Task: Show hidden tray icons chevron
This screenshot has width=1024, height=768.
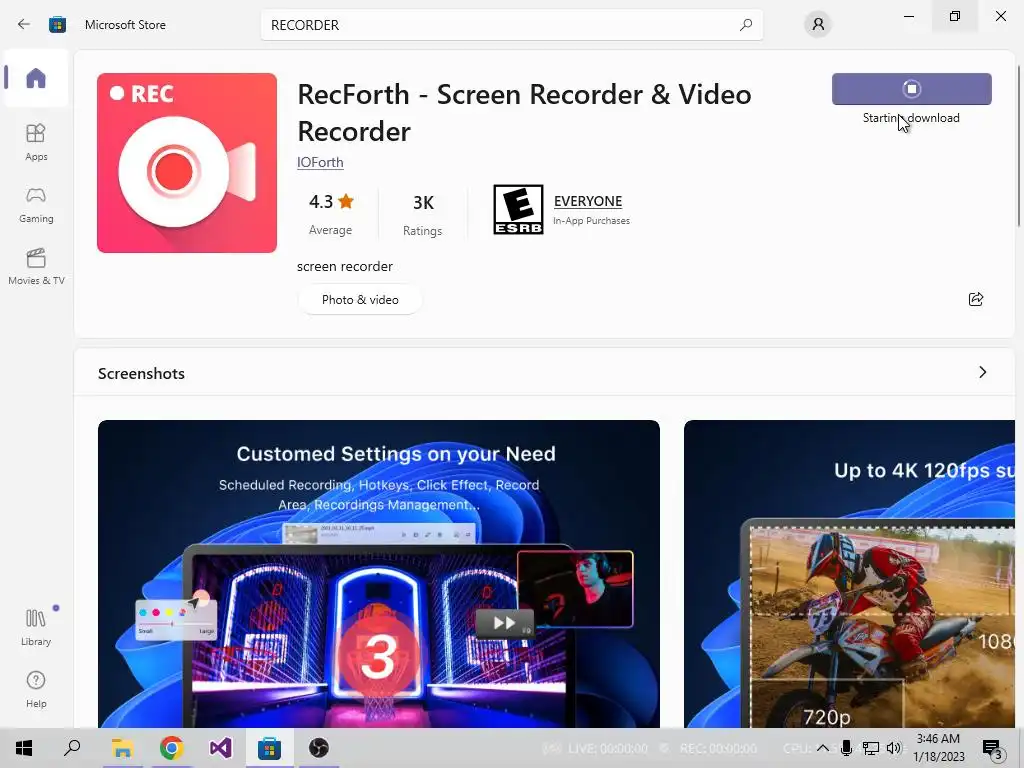Action: 823,748
